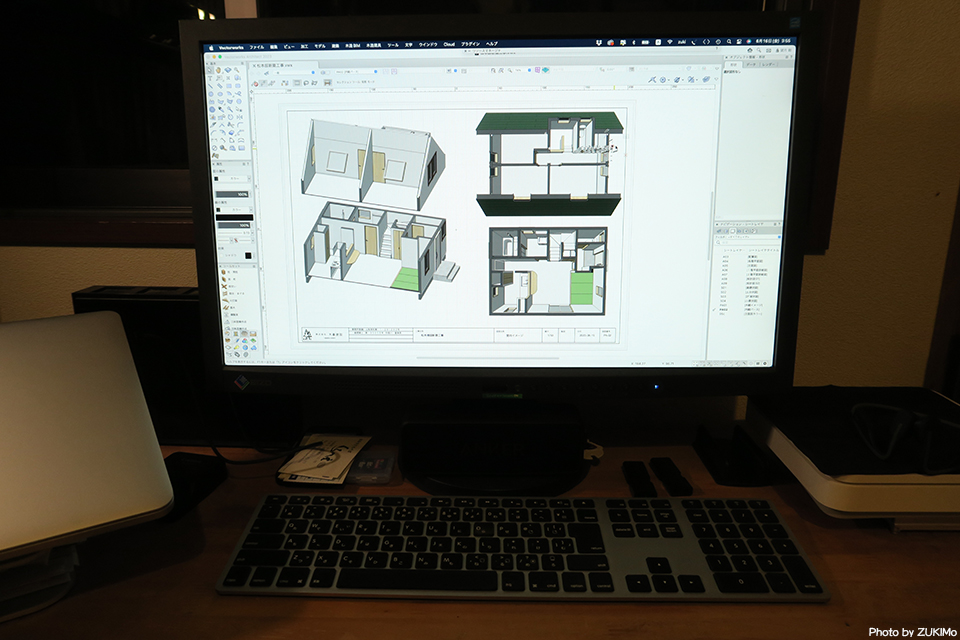The height and width of the screenshot is (640, 960).
Task: Switch to the レンダー tab in Object Info
Action: pyautogui.click(x=768, y=64)
